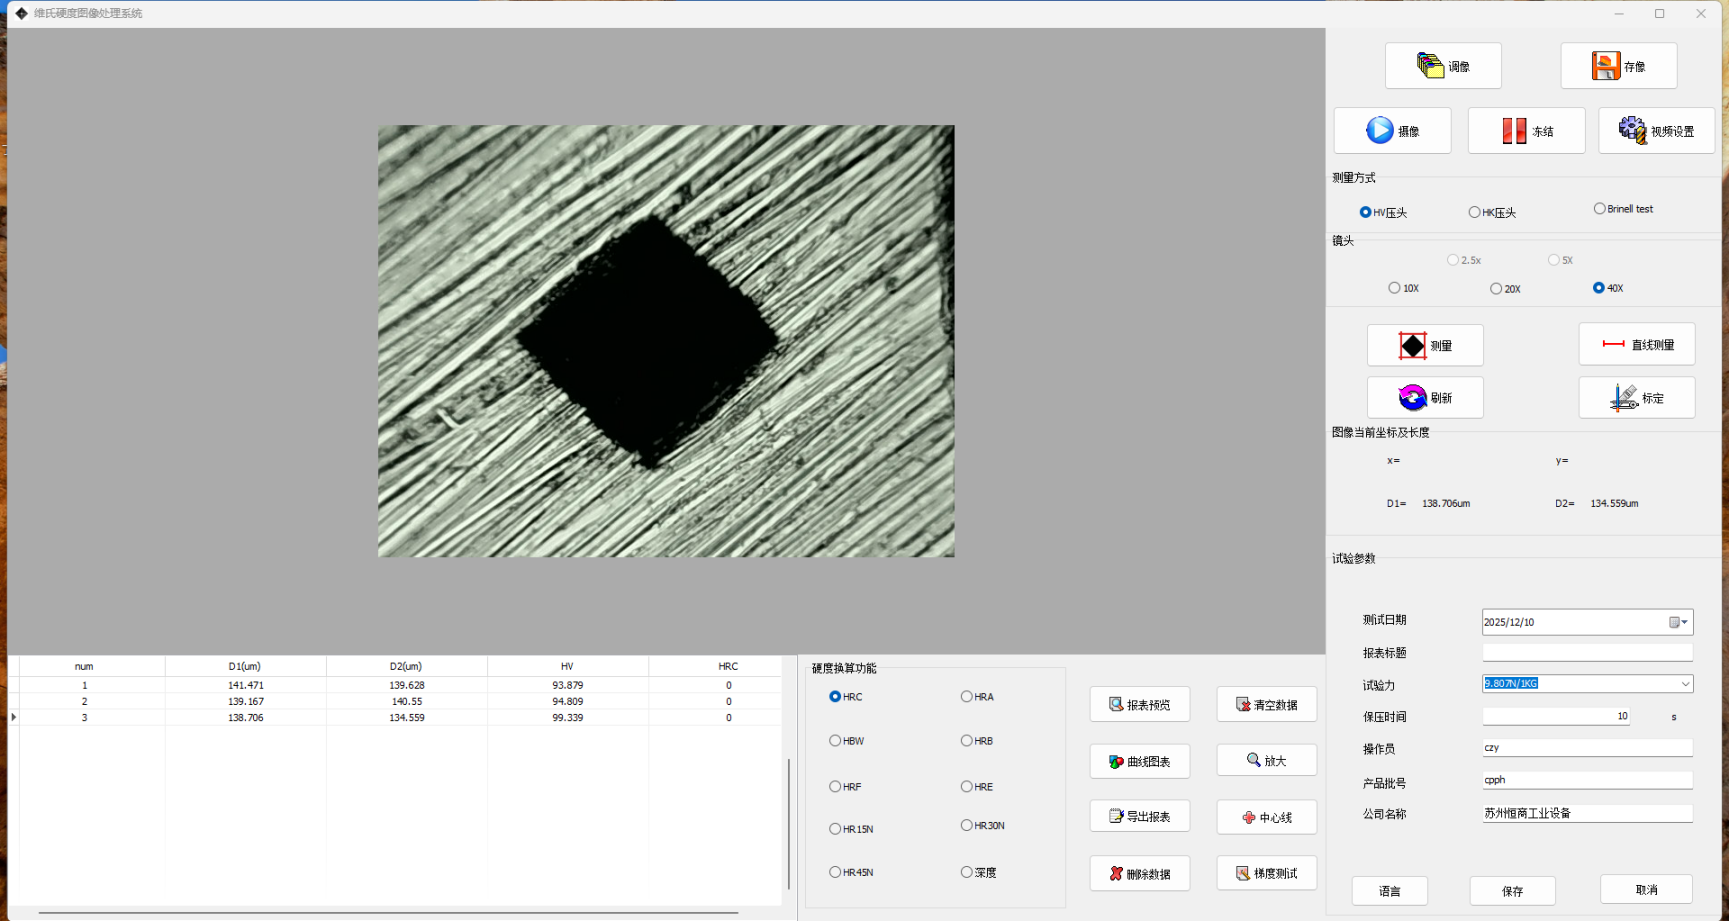Click the 报表标题 report title field
The width and height of the screenshot is (1729, 921).
click(1586, 653)
